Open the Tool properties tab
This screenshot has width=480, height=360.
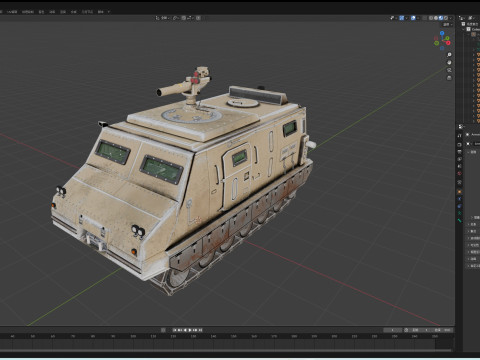pos(459,136)
